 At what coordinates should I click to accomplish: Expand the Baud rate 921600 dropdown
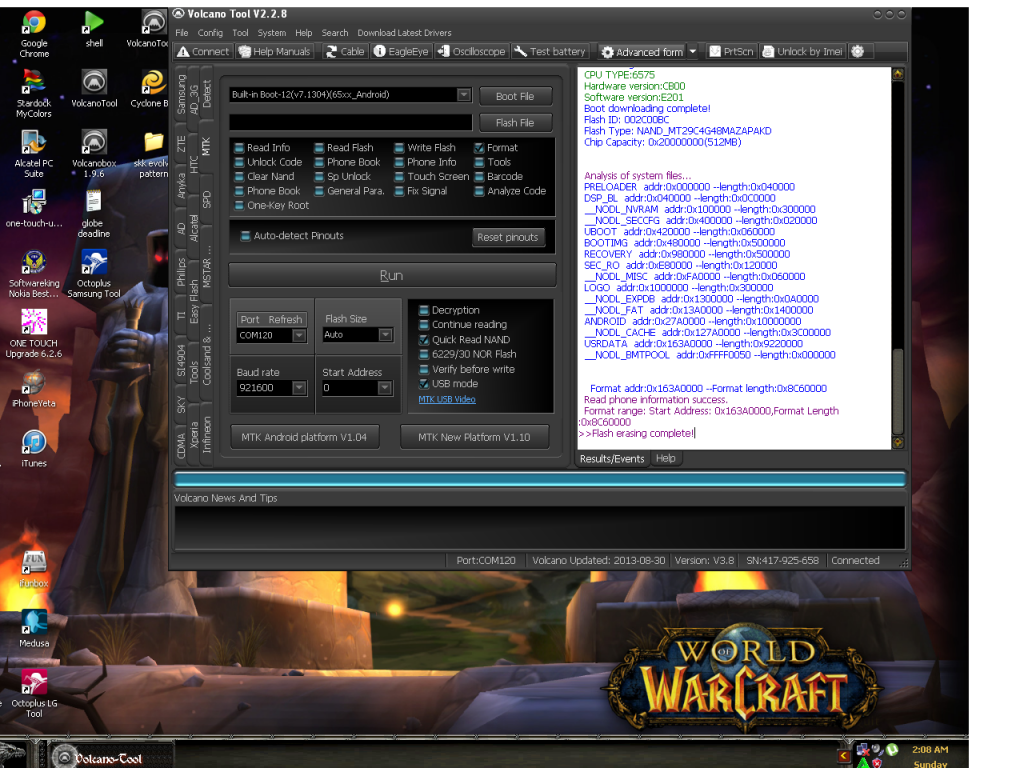[299, 388]
